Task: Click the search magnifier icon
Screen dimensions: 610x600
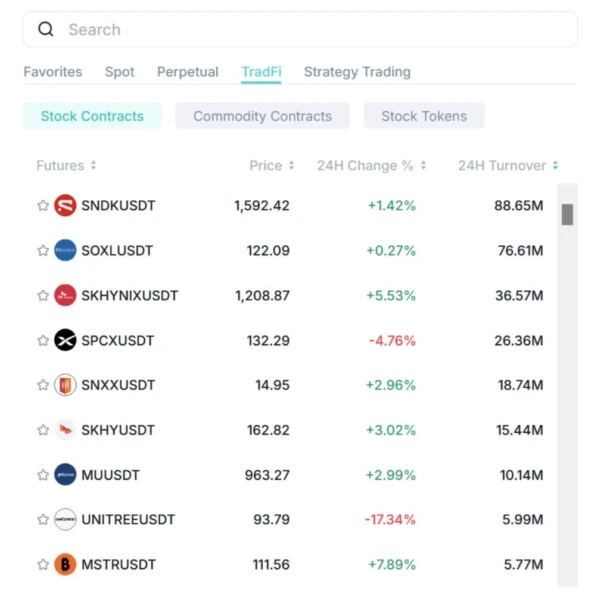Action: (x=46, y=29)
